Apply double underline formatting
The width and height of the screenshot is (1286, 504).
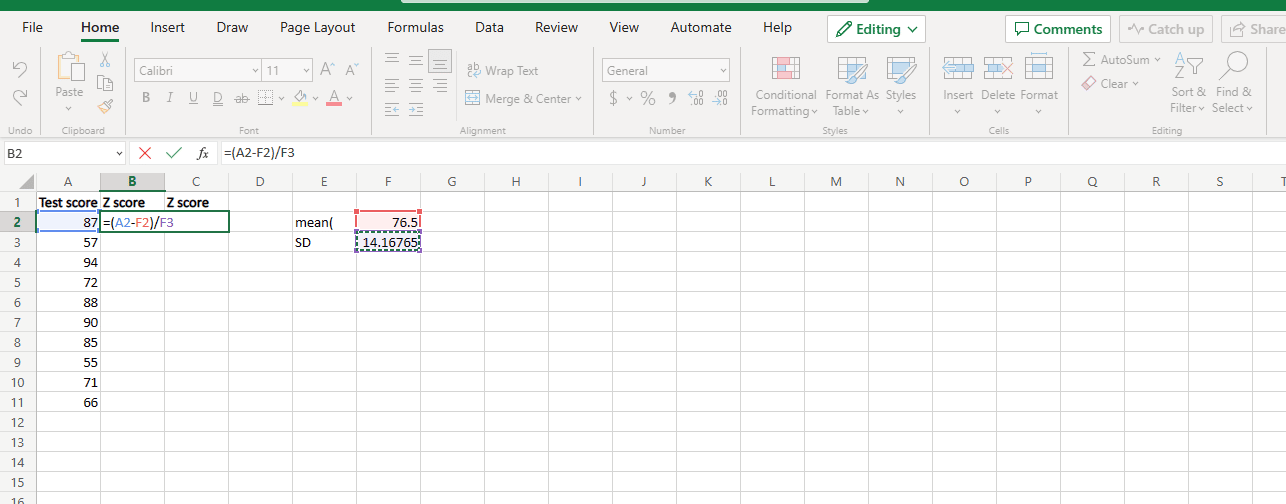click(x=218, y=98)
